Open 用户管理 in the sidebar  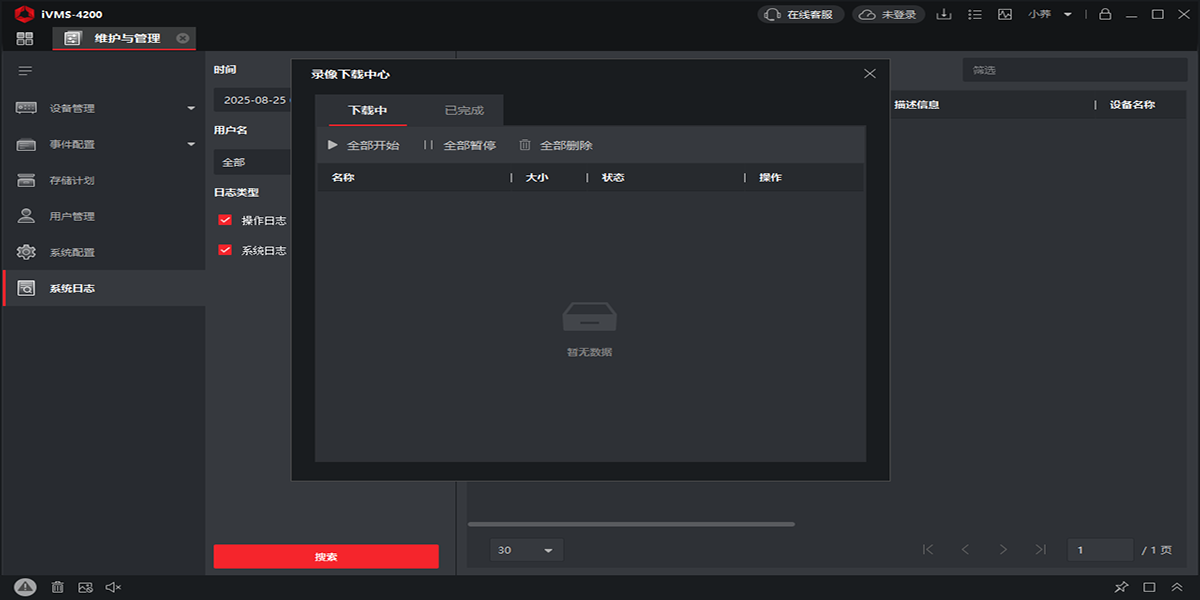[104, 216]
